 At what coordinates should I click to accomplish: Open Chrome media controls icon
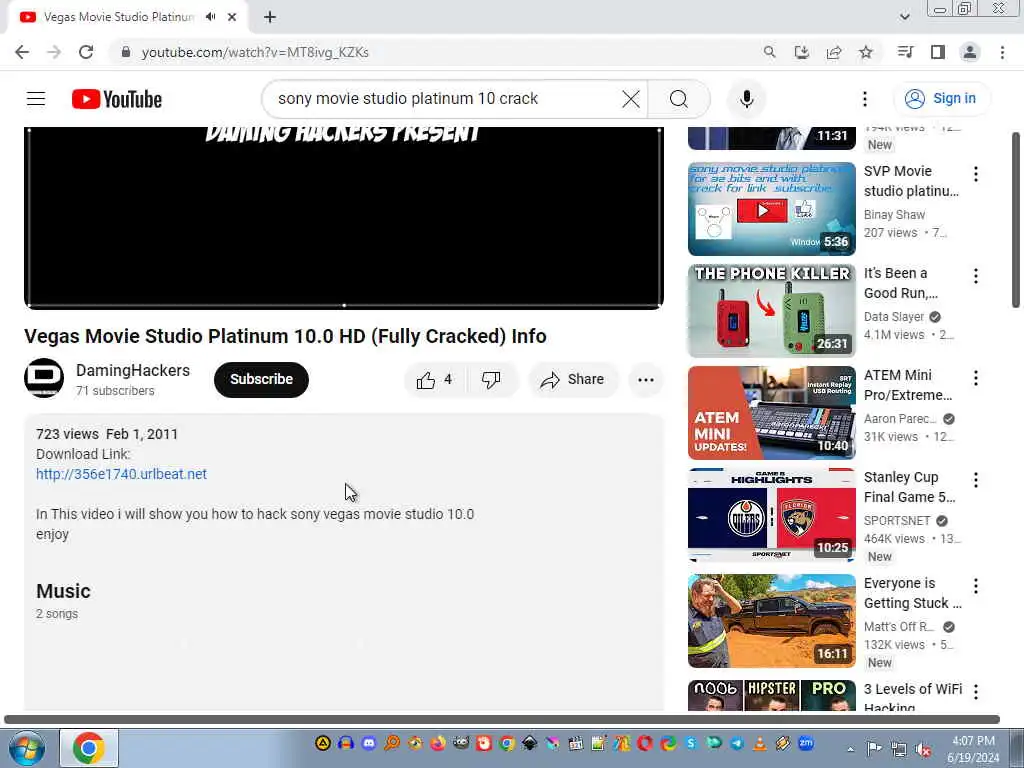905,52
